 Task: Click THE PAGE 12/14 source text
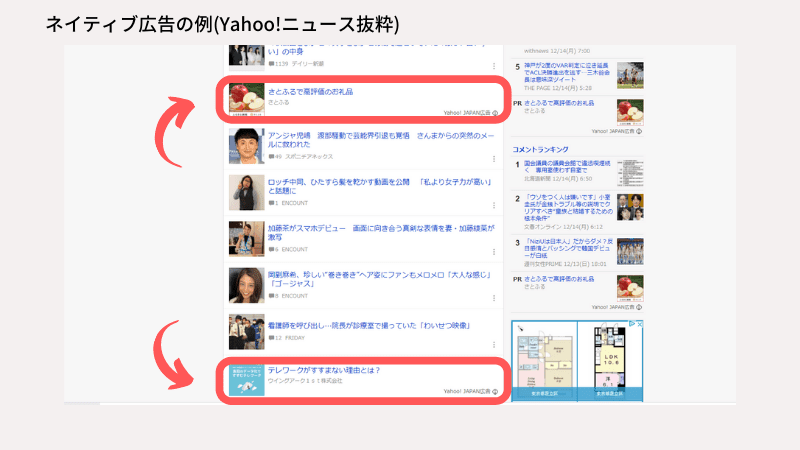[558, 88]
